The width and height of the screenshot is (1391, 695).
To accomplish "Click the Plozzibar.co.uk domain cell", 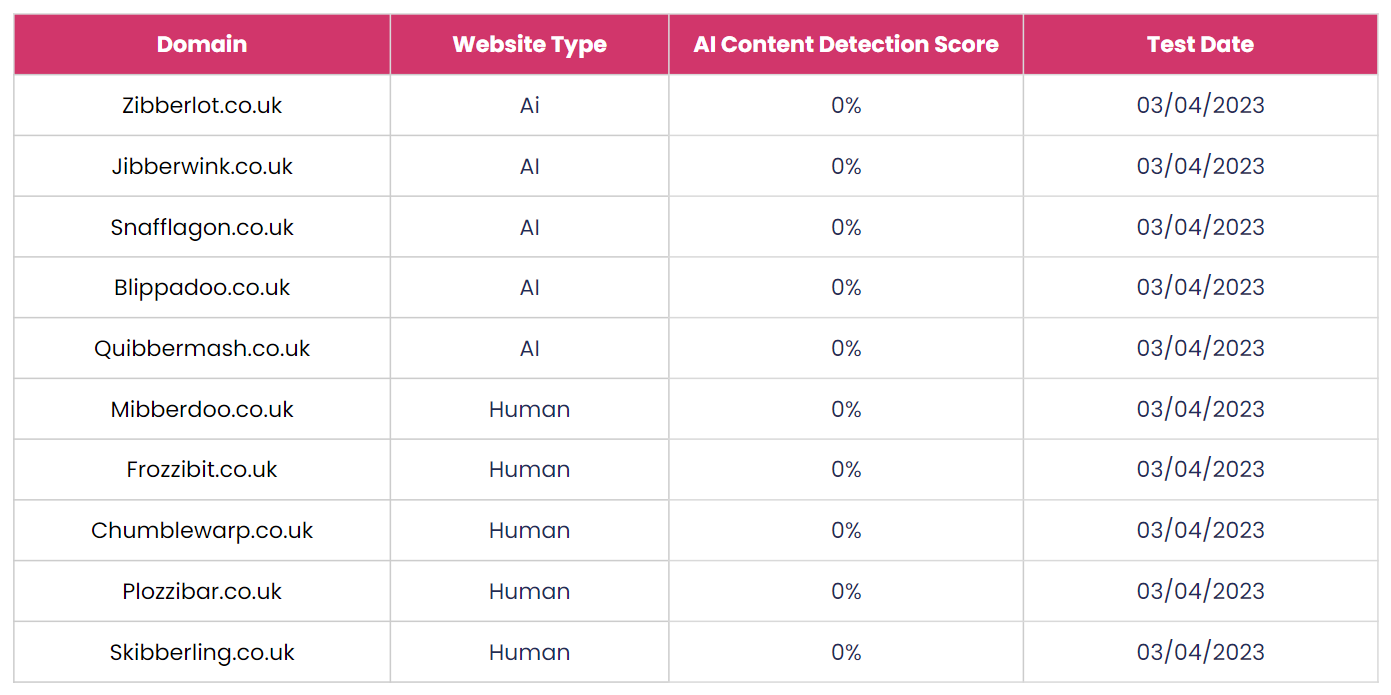I will (202, 591).
